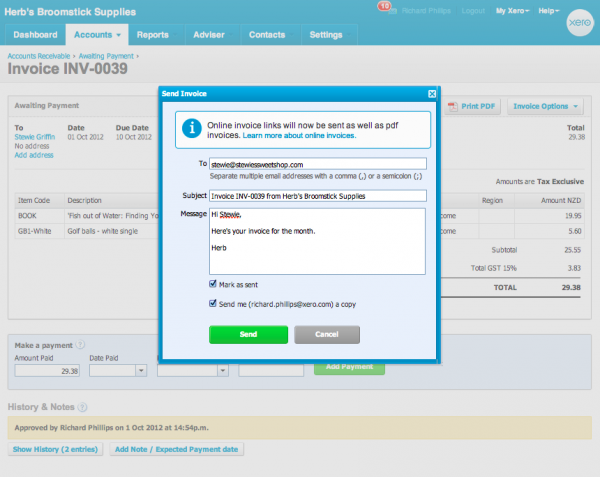Uncheck the Send me a copy checkbox
This screenshot has width=600, height=477.
[214, 303]
